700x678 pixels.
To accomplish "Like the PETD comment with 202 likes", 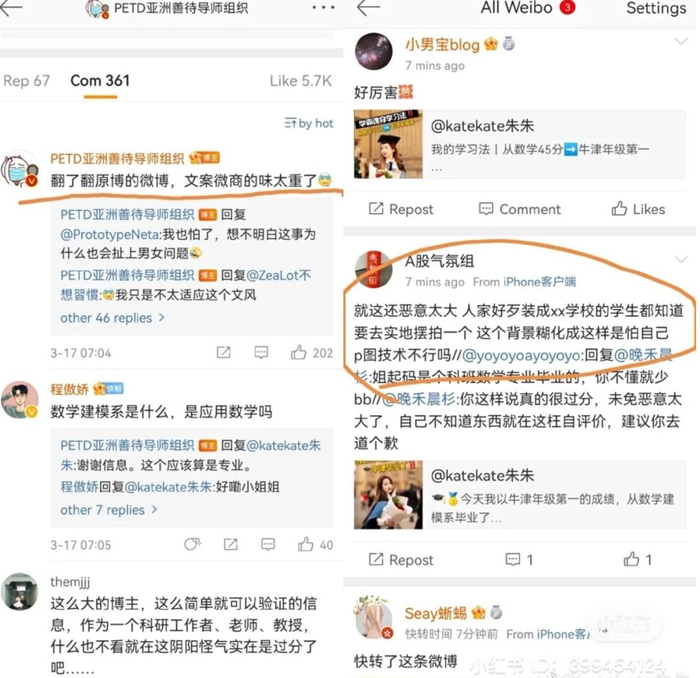I will click(312, 353).
